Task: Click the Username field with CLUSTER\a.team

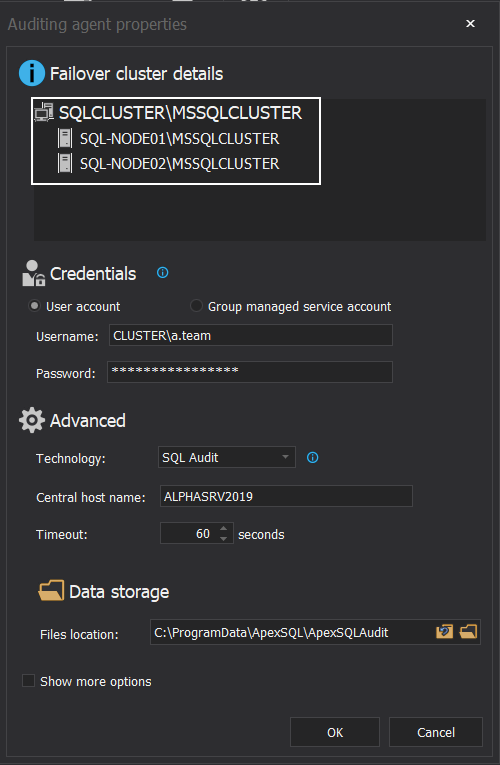Action: (x=251, y=335)
